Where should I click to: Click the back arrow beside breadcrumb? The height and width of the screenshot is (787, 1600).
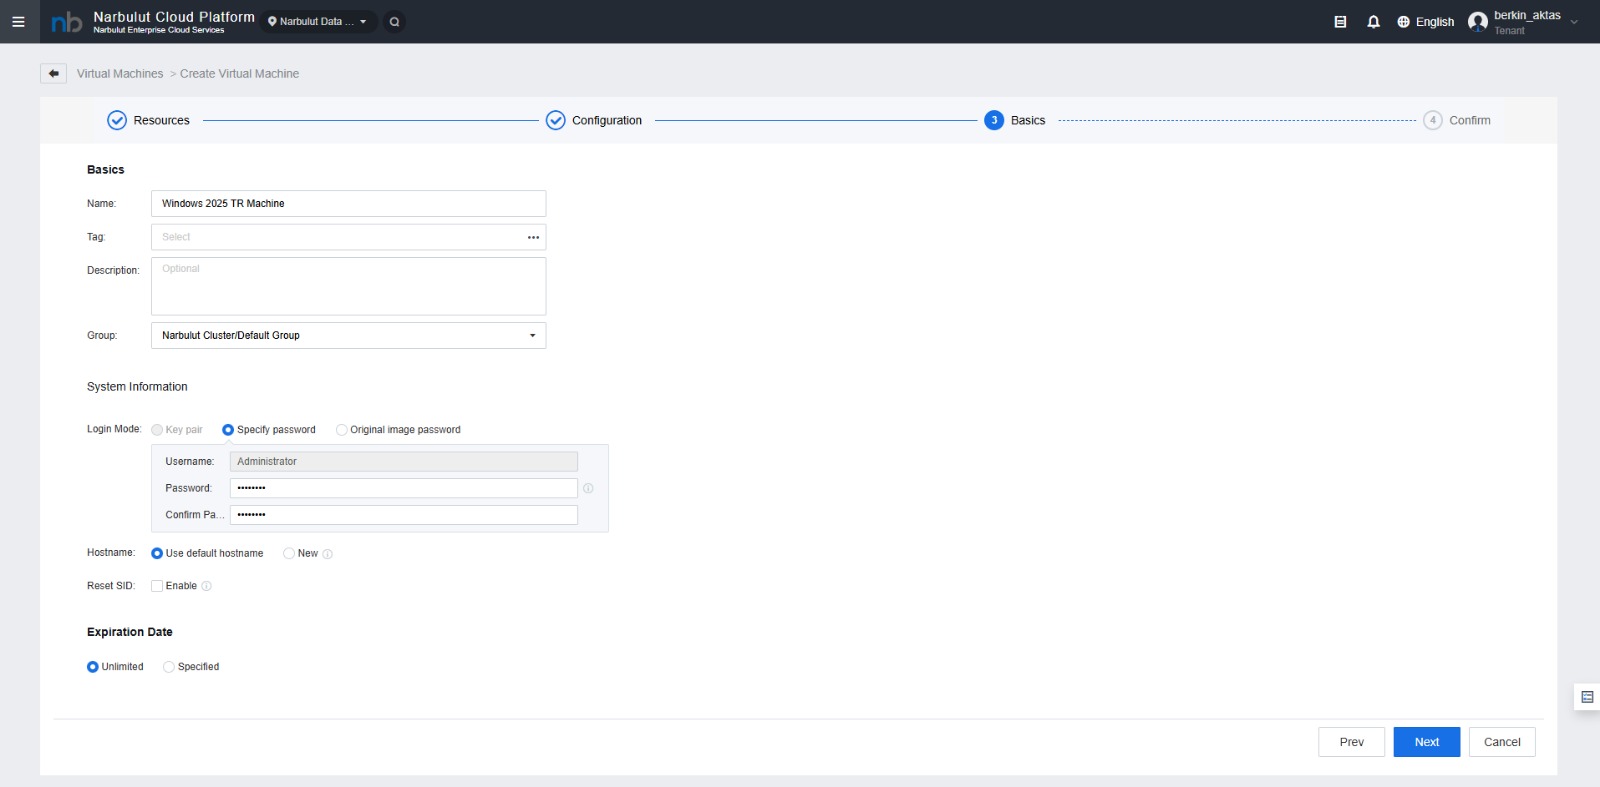pos(54,73)
